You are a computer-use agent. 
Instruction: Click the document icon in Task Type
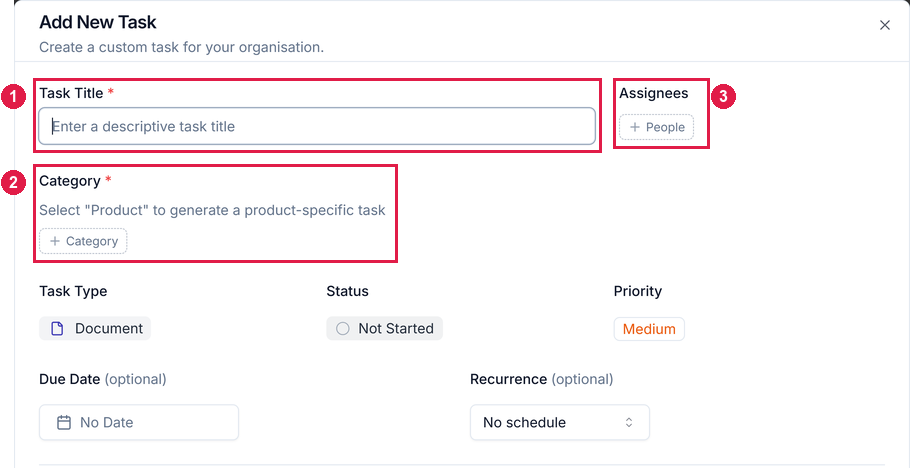click(x=57, y=329)
